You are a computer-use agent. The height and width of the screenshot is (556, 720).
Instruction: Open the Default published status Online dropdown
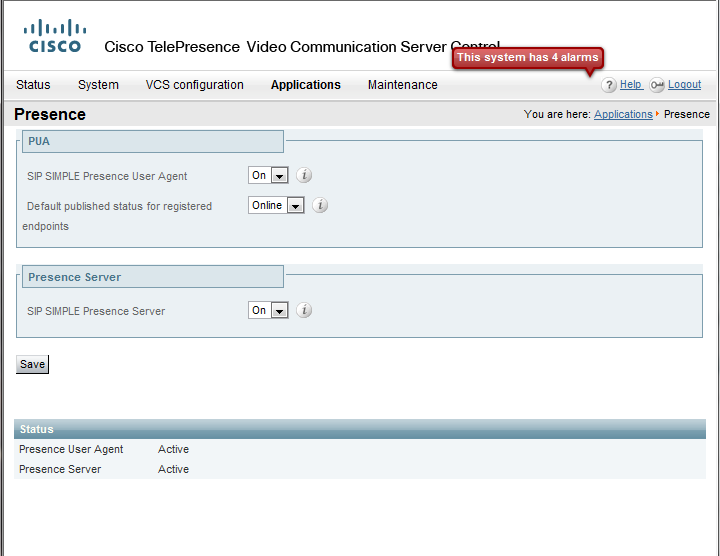276,205
